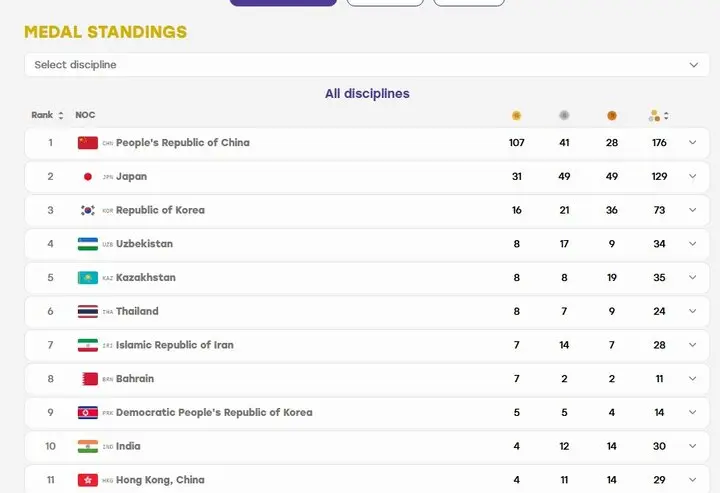Expand Kazakhstan row chevron
The image size is (720, 493).
692,277
